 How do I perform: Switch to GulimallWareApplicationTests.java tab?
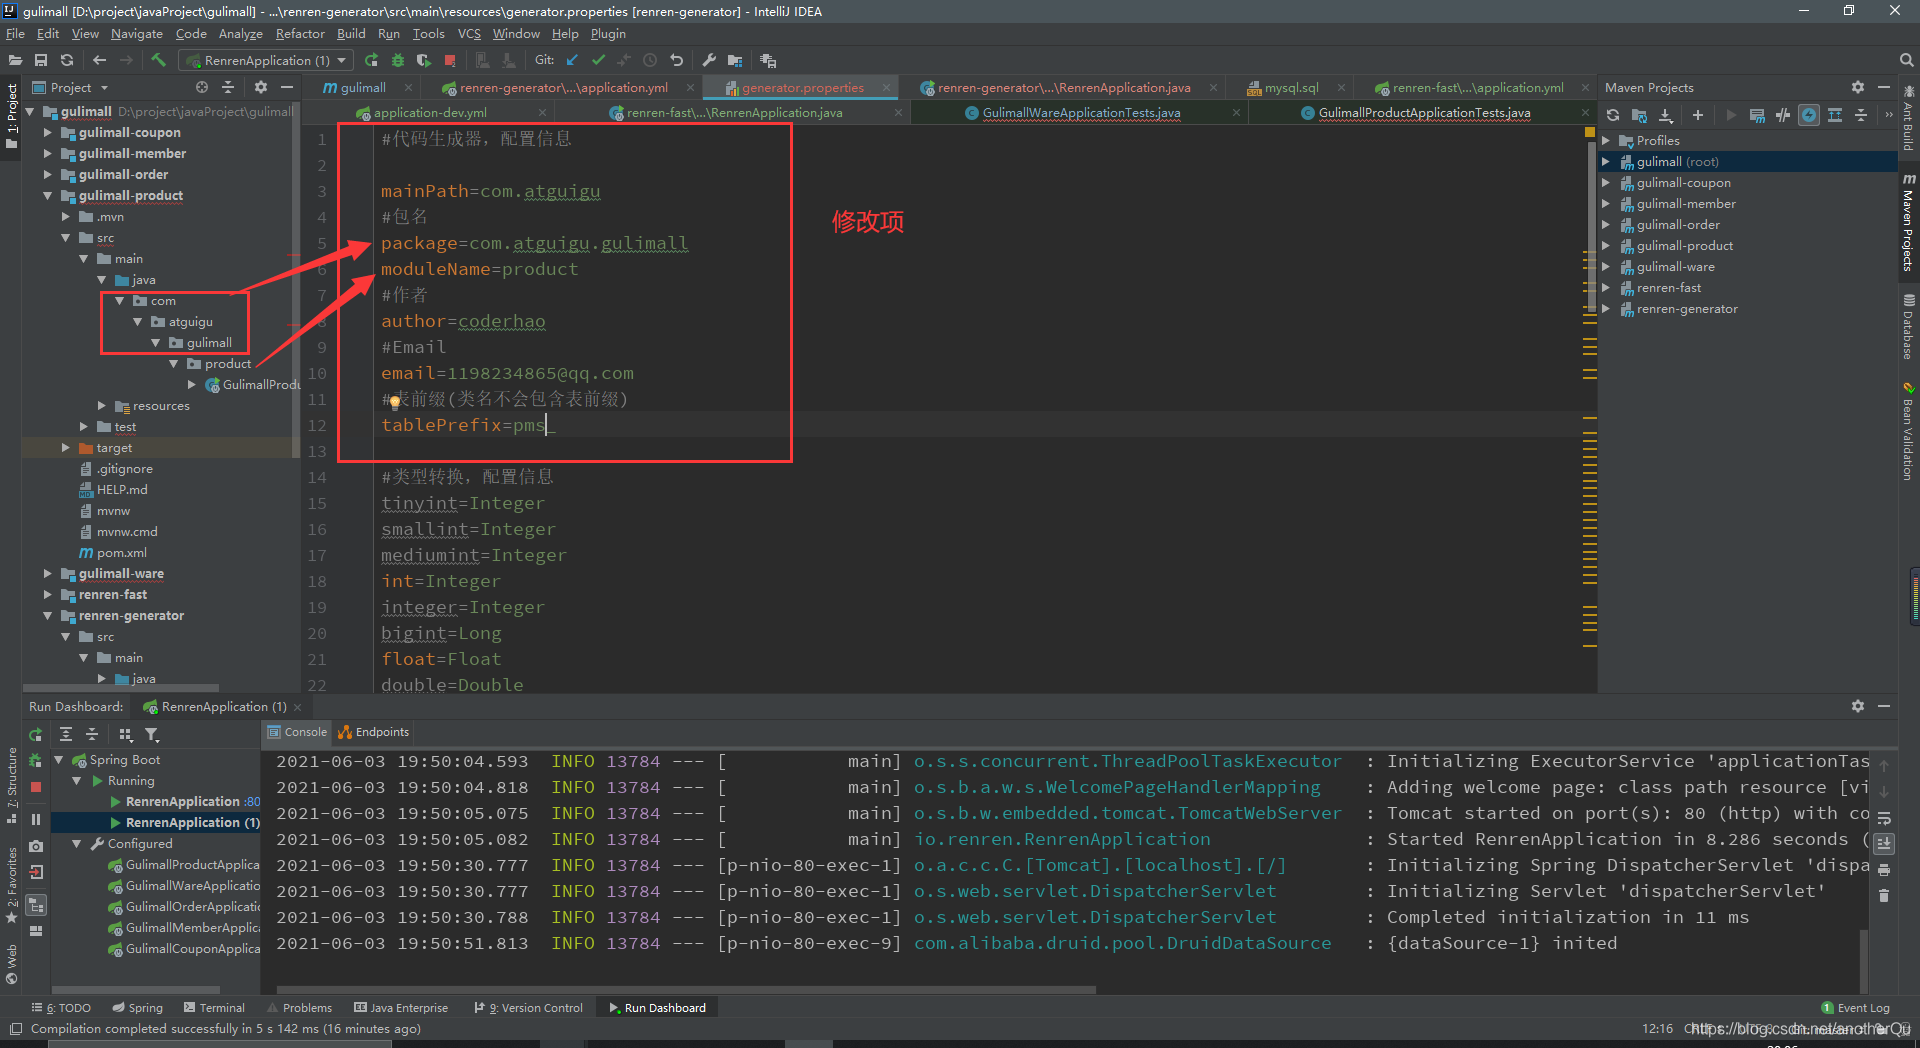[1081, 113]
